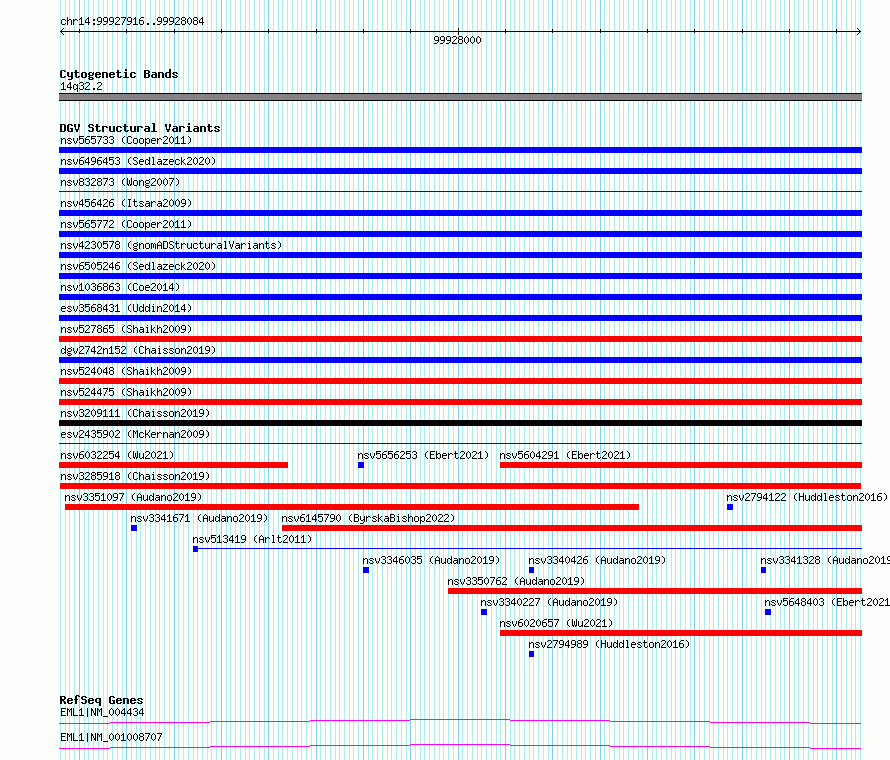Image resolution: width=890 pixels, height=760 pixels.
Task: Select the nsv6032254 (Wu2021) label
Action: pos(117,455)
